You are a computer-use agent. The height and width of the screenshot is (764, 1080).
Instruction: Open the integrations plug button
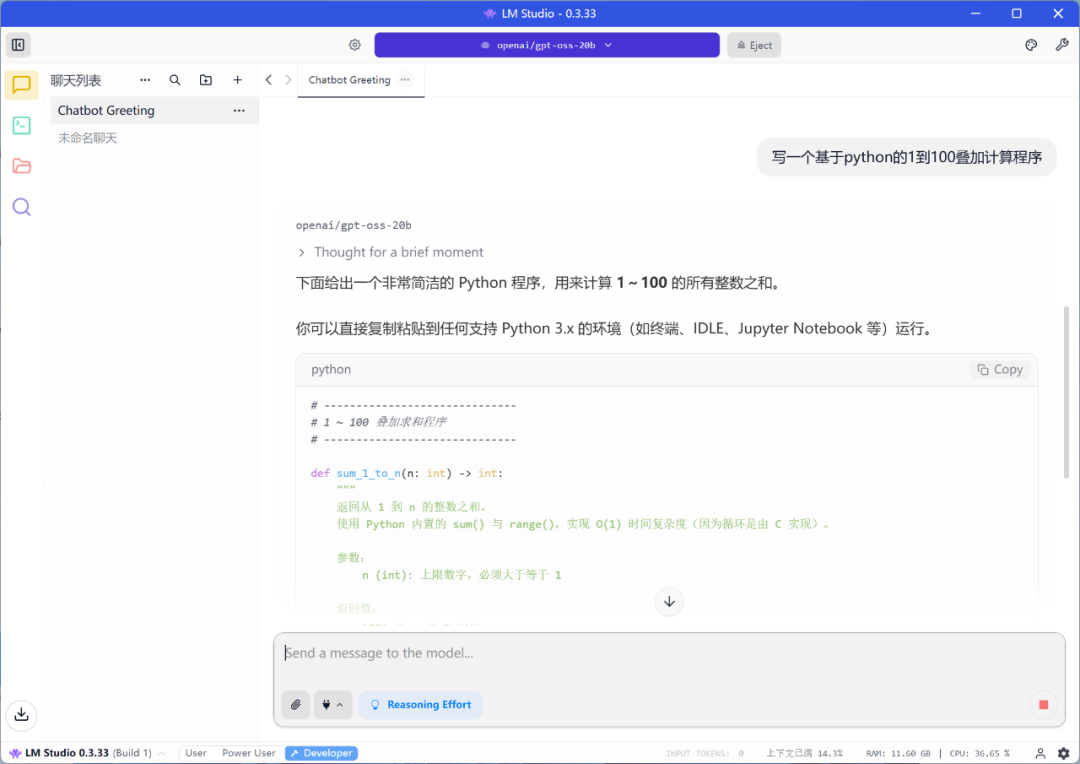coord(333,705)
